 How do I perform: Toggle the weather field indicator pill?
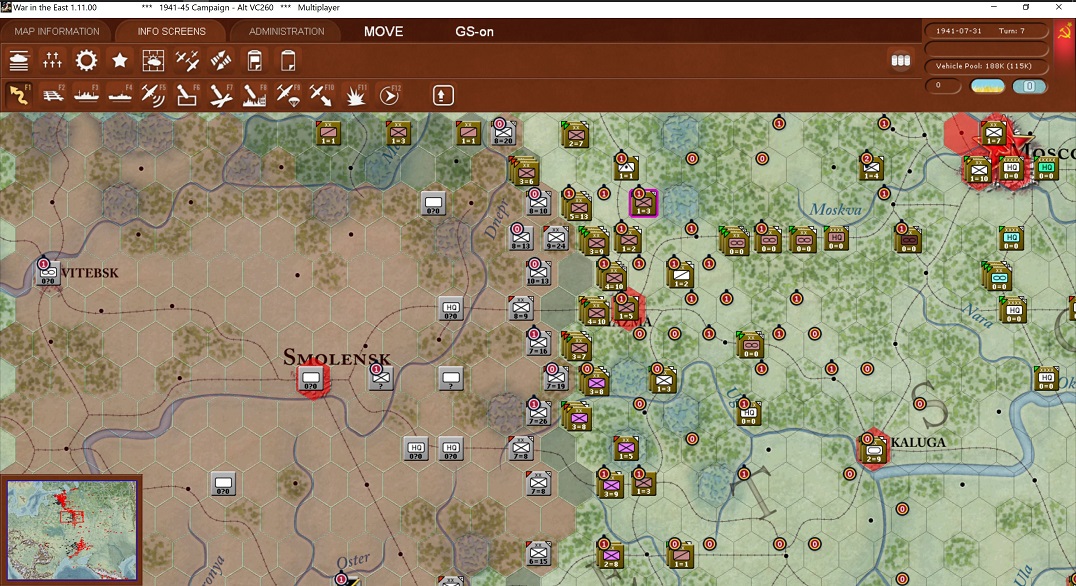987,86
